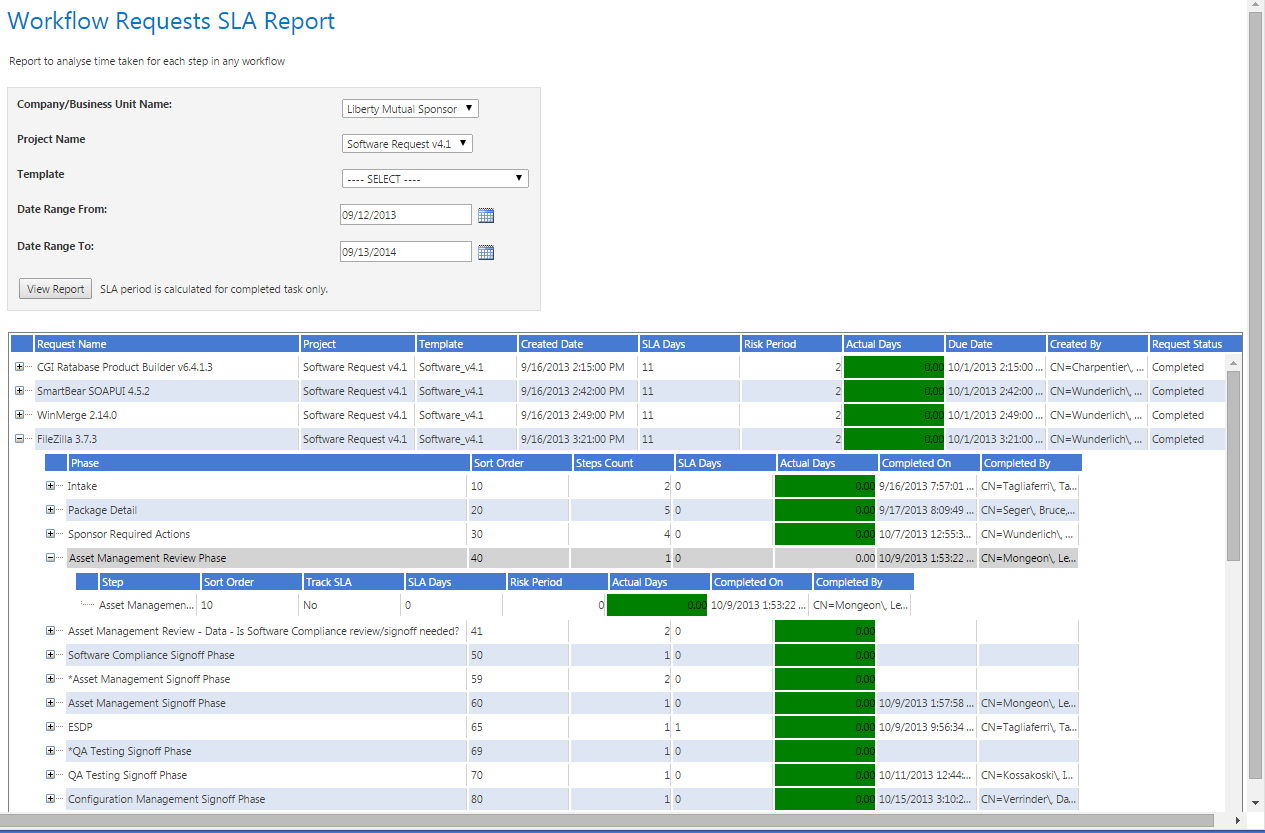Expand the Intake phase row

(x=51, y=486)
